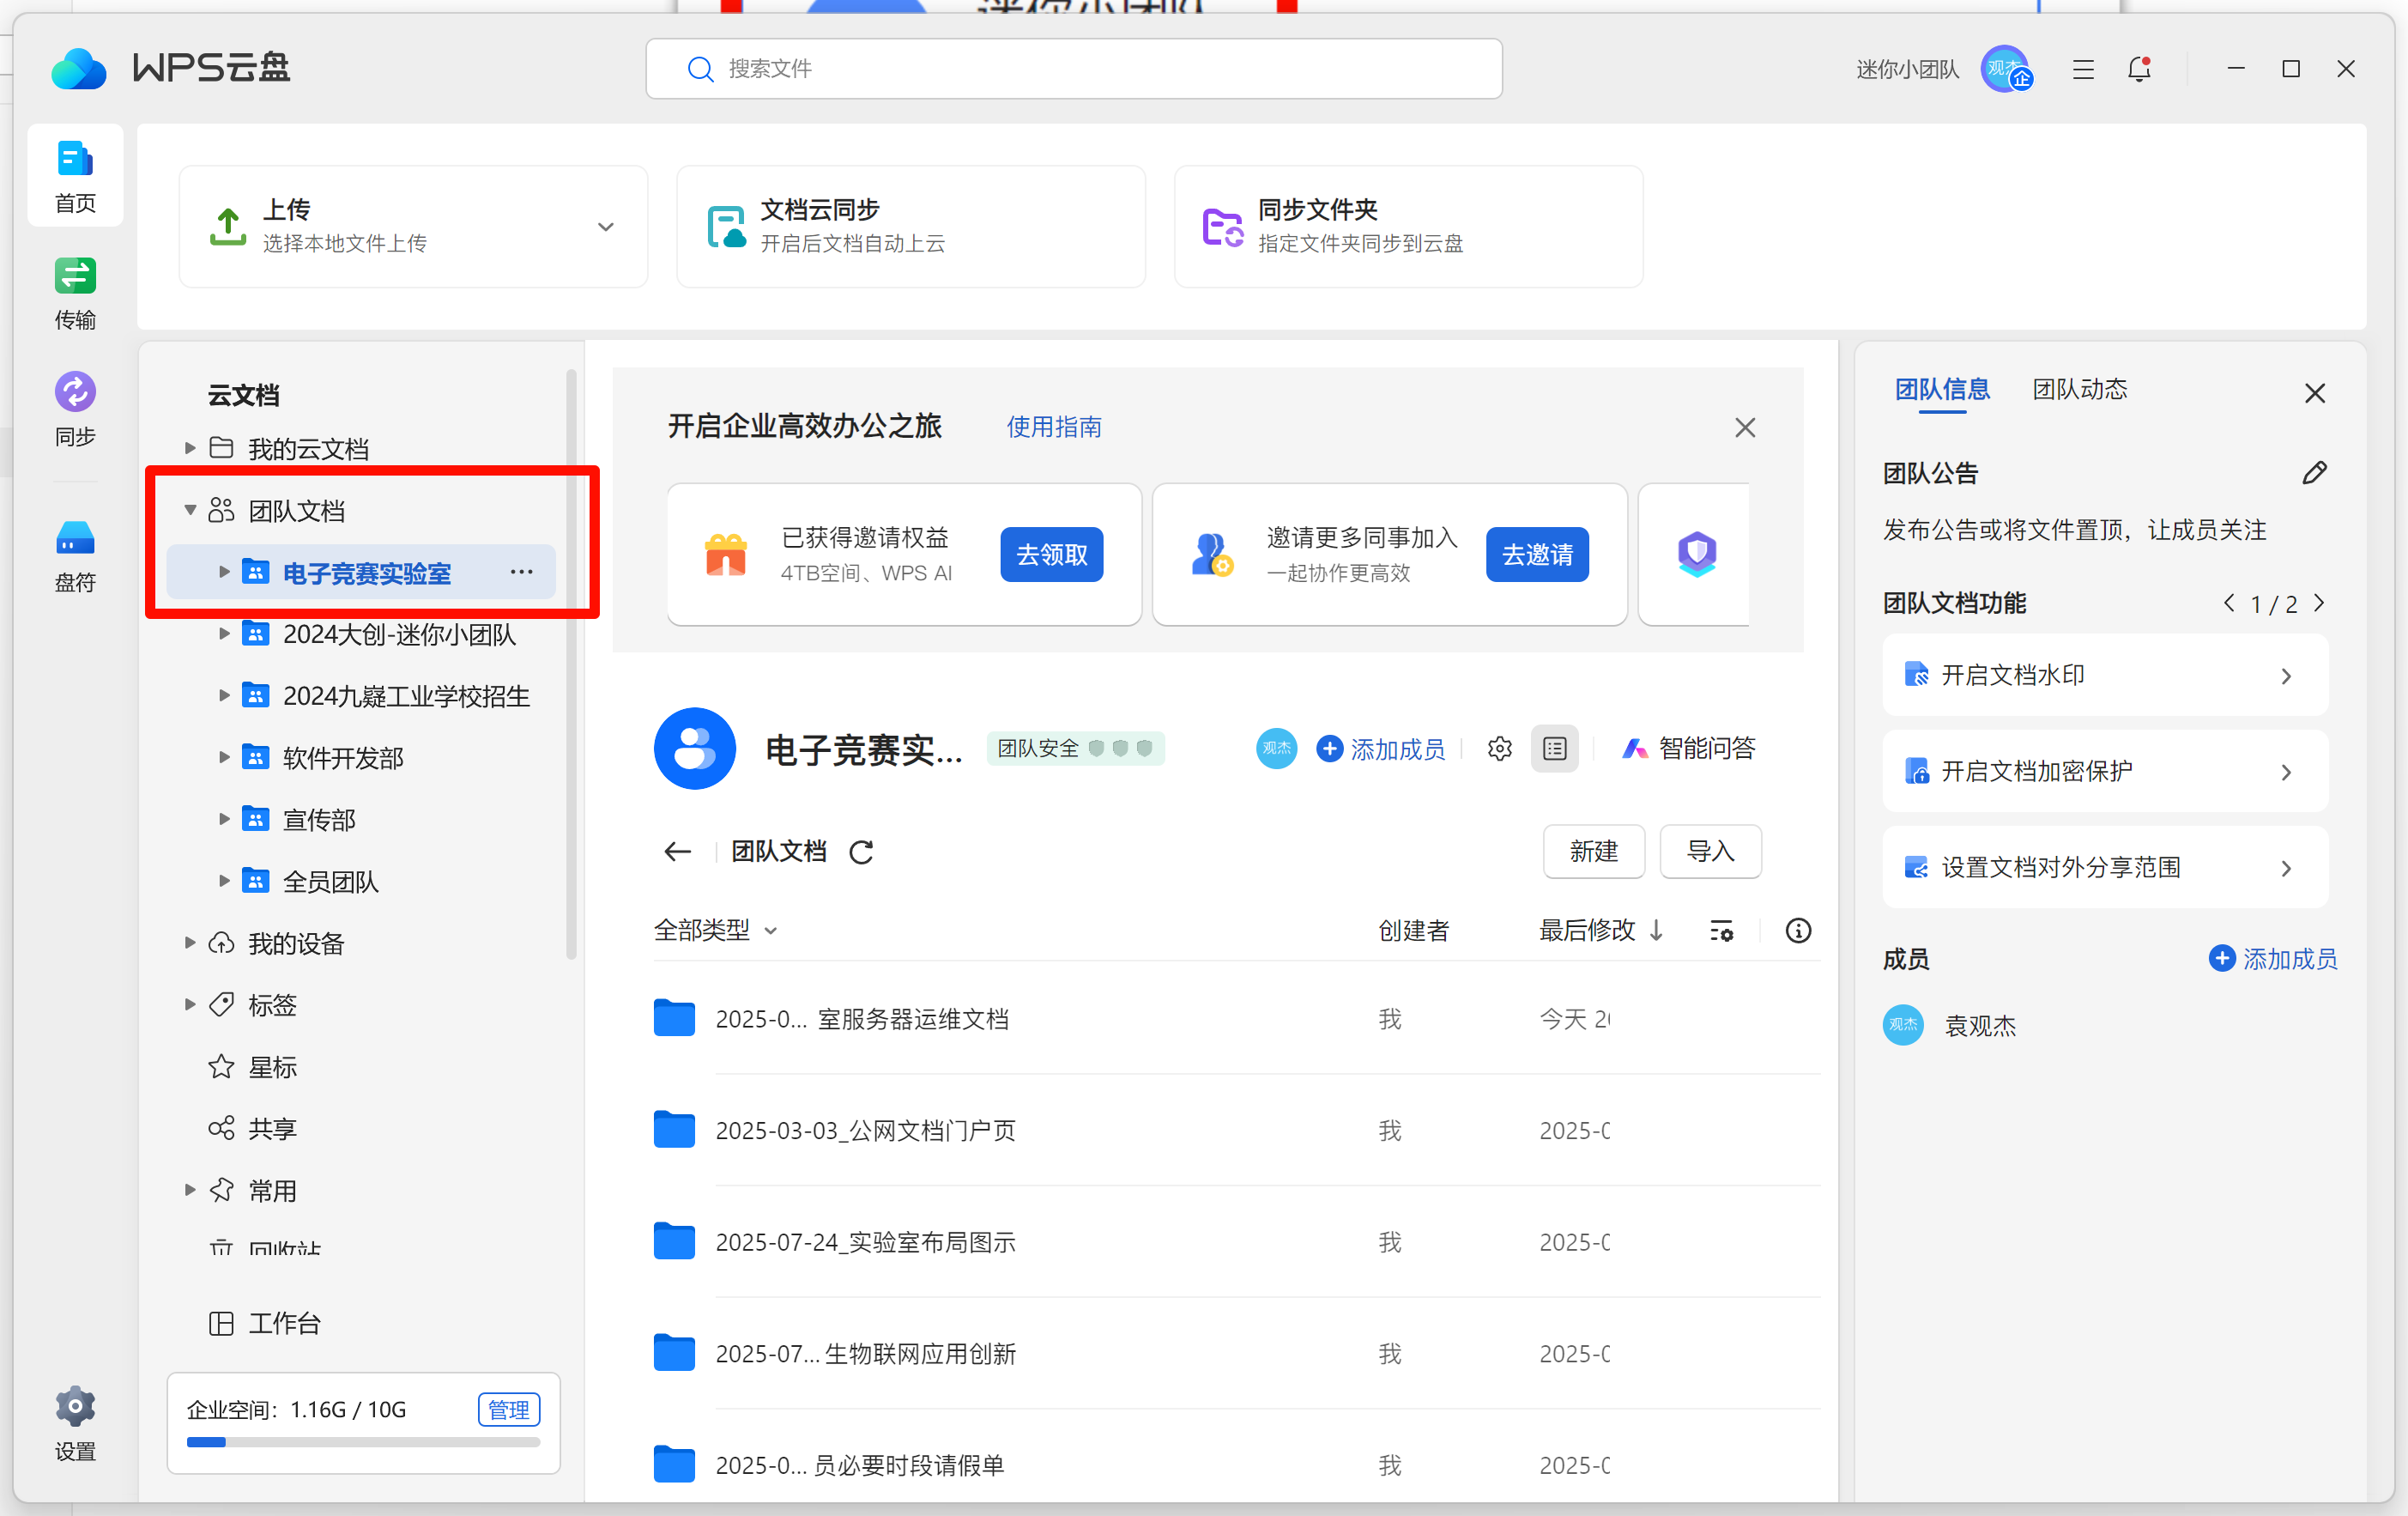Click the info circle icon in list header

[x=1797, y=931]
